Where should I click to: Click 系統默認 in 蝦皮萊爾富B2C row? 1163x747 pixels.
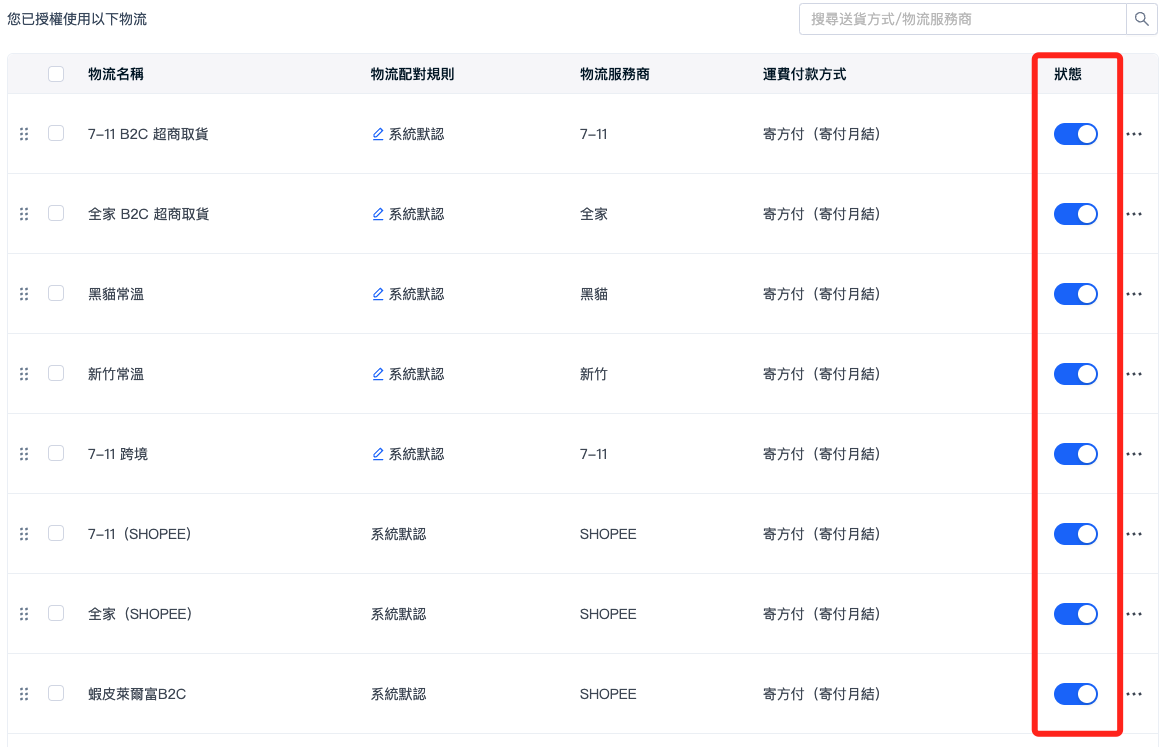[x=398, y=694]
